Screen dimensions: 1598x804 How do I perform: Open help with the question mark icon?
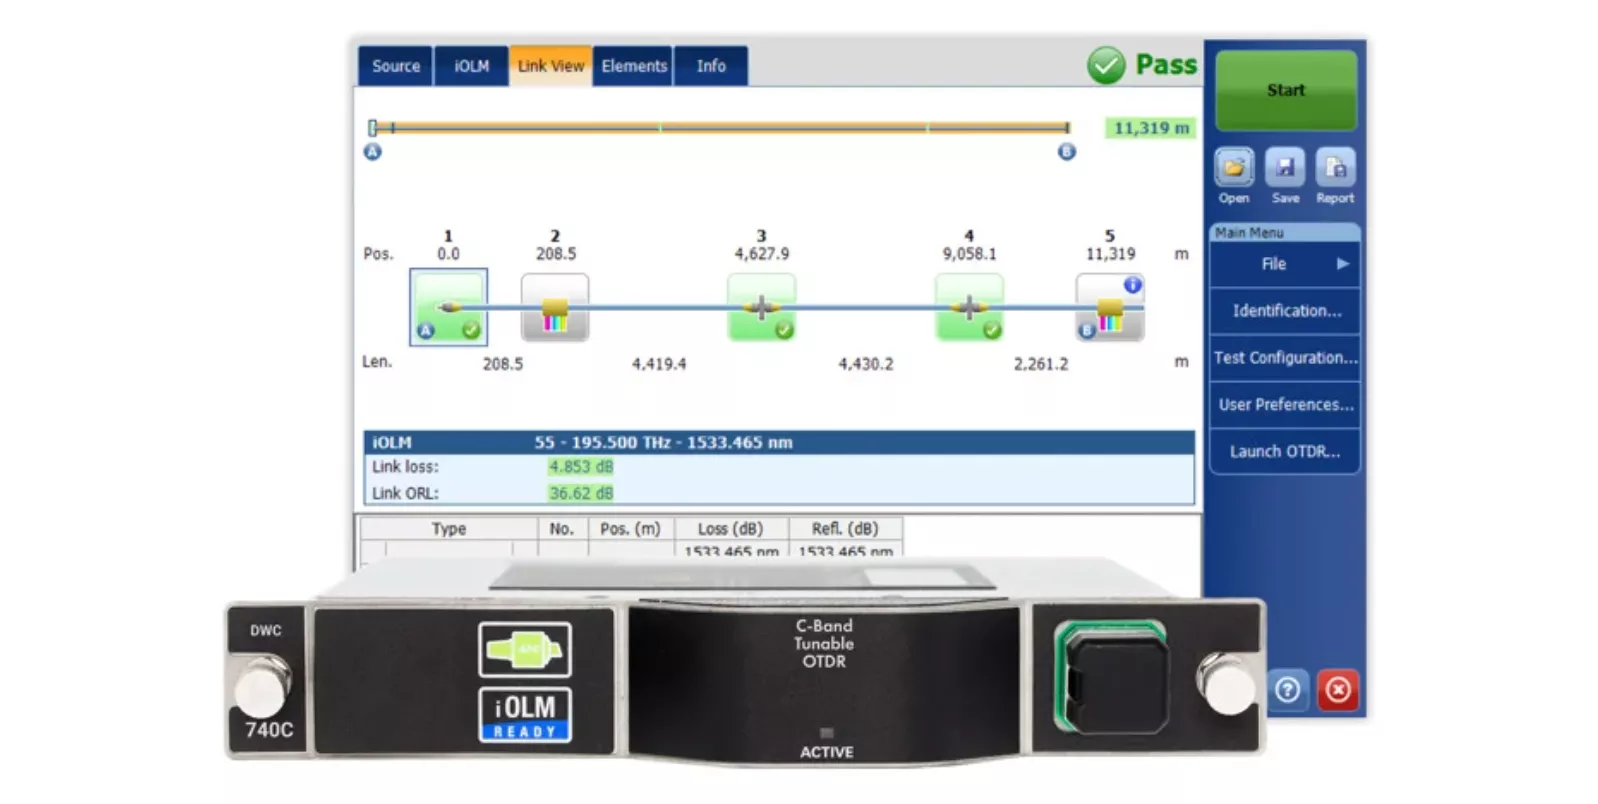[1287, 690]
